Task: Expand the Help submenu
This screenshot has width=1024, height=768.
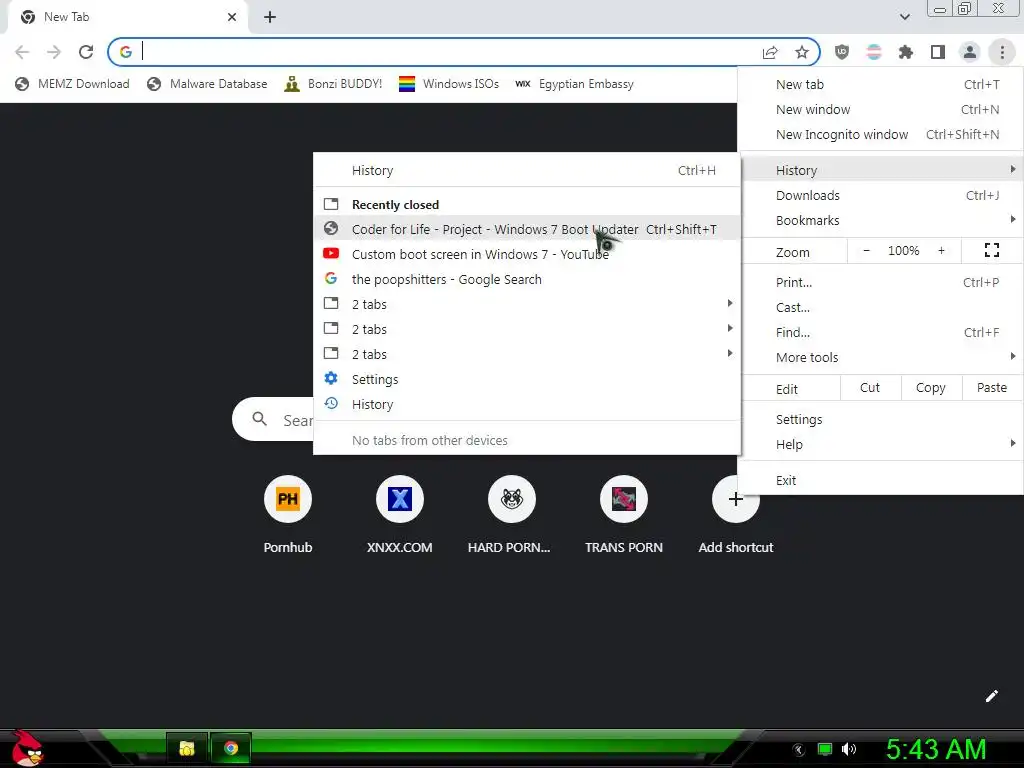Action: coord(880,444)
